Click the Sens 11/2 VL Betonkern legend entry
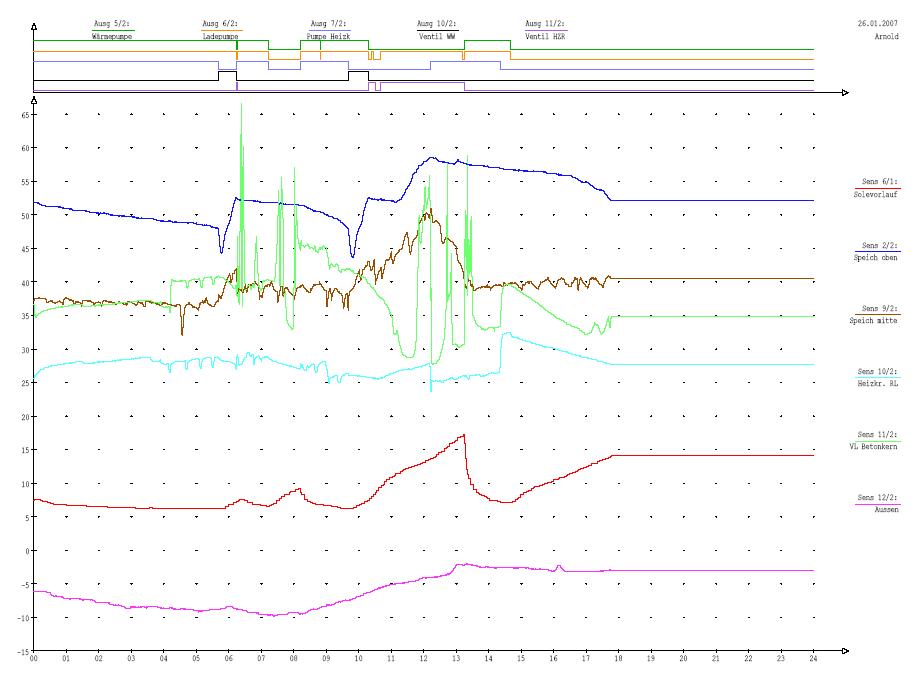 coord(876,440)
